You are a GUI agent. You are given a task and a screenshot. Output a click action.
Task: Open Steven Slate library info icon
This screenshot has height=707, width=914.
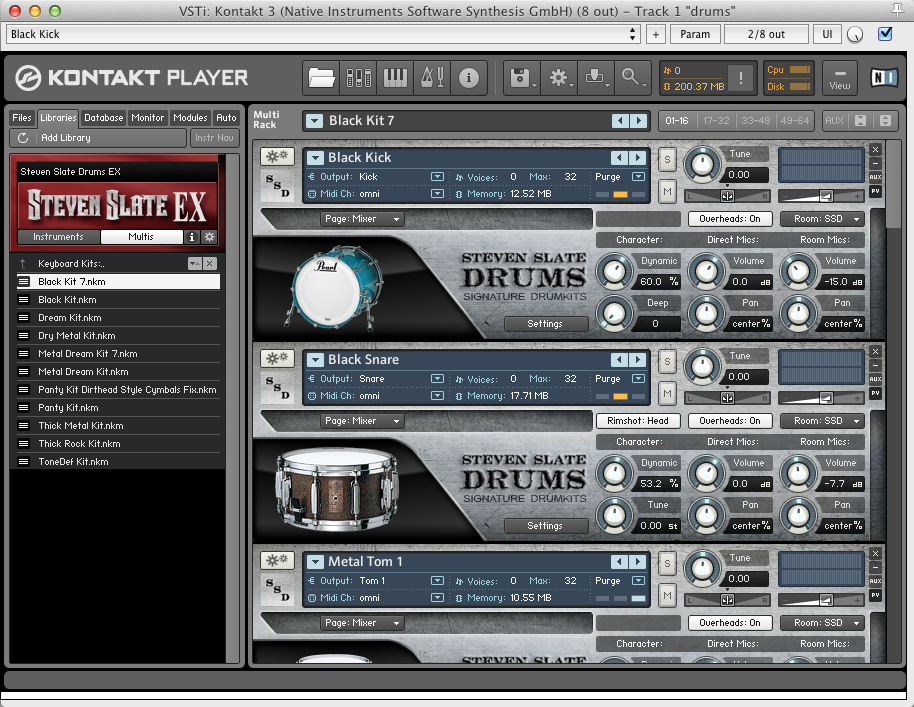191,237
